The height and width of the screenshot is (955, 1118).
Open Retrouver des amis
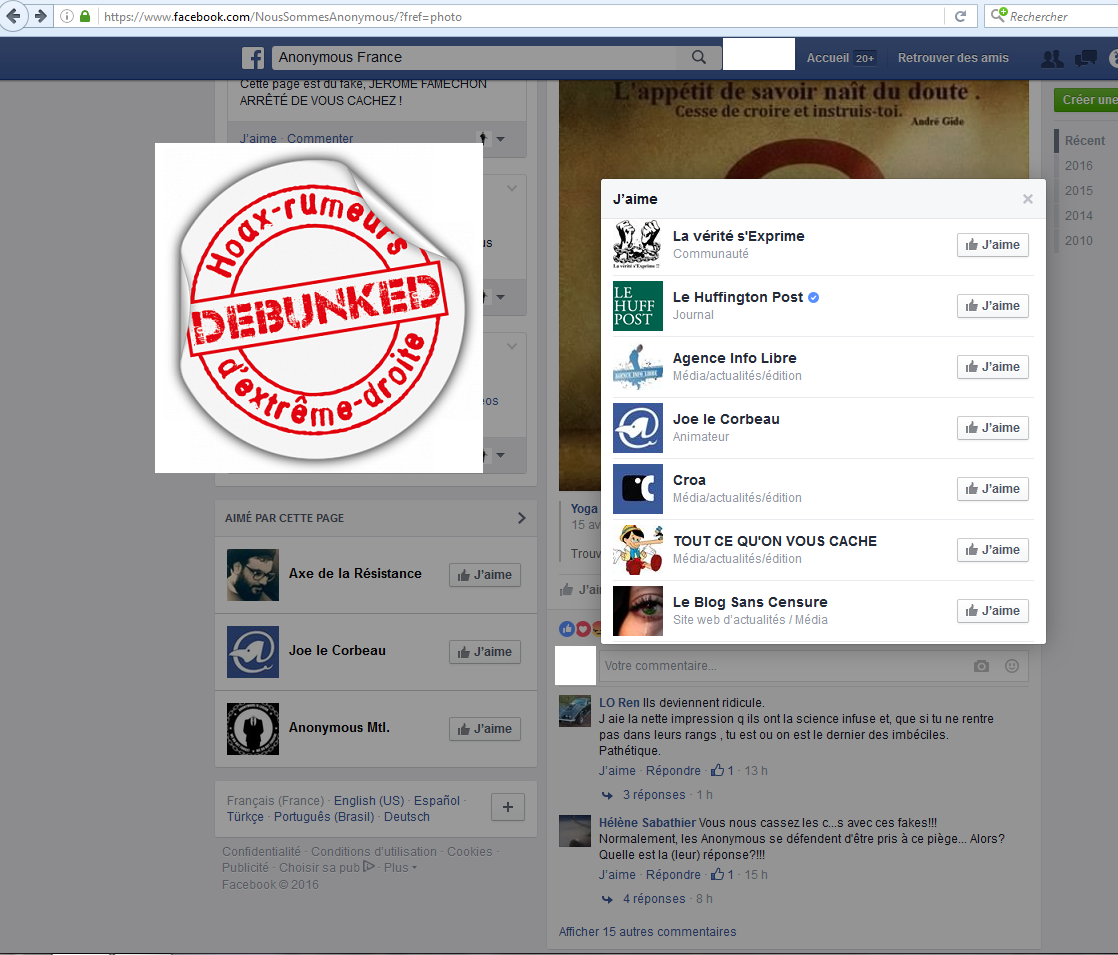953,58
